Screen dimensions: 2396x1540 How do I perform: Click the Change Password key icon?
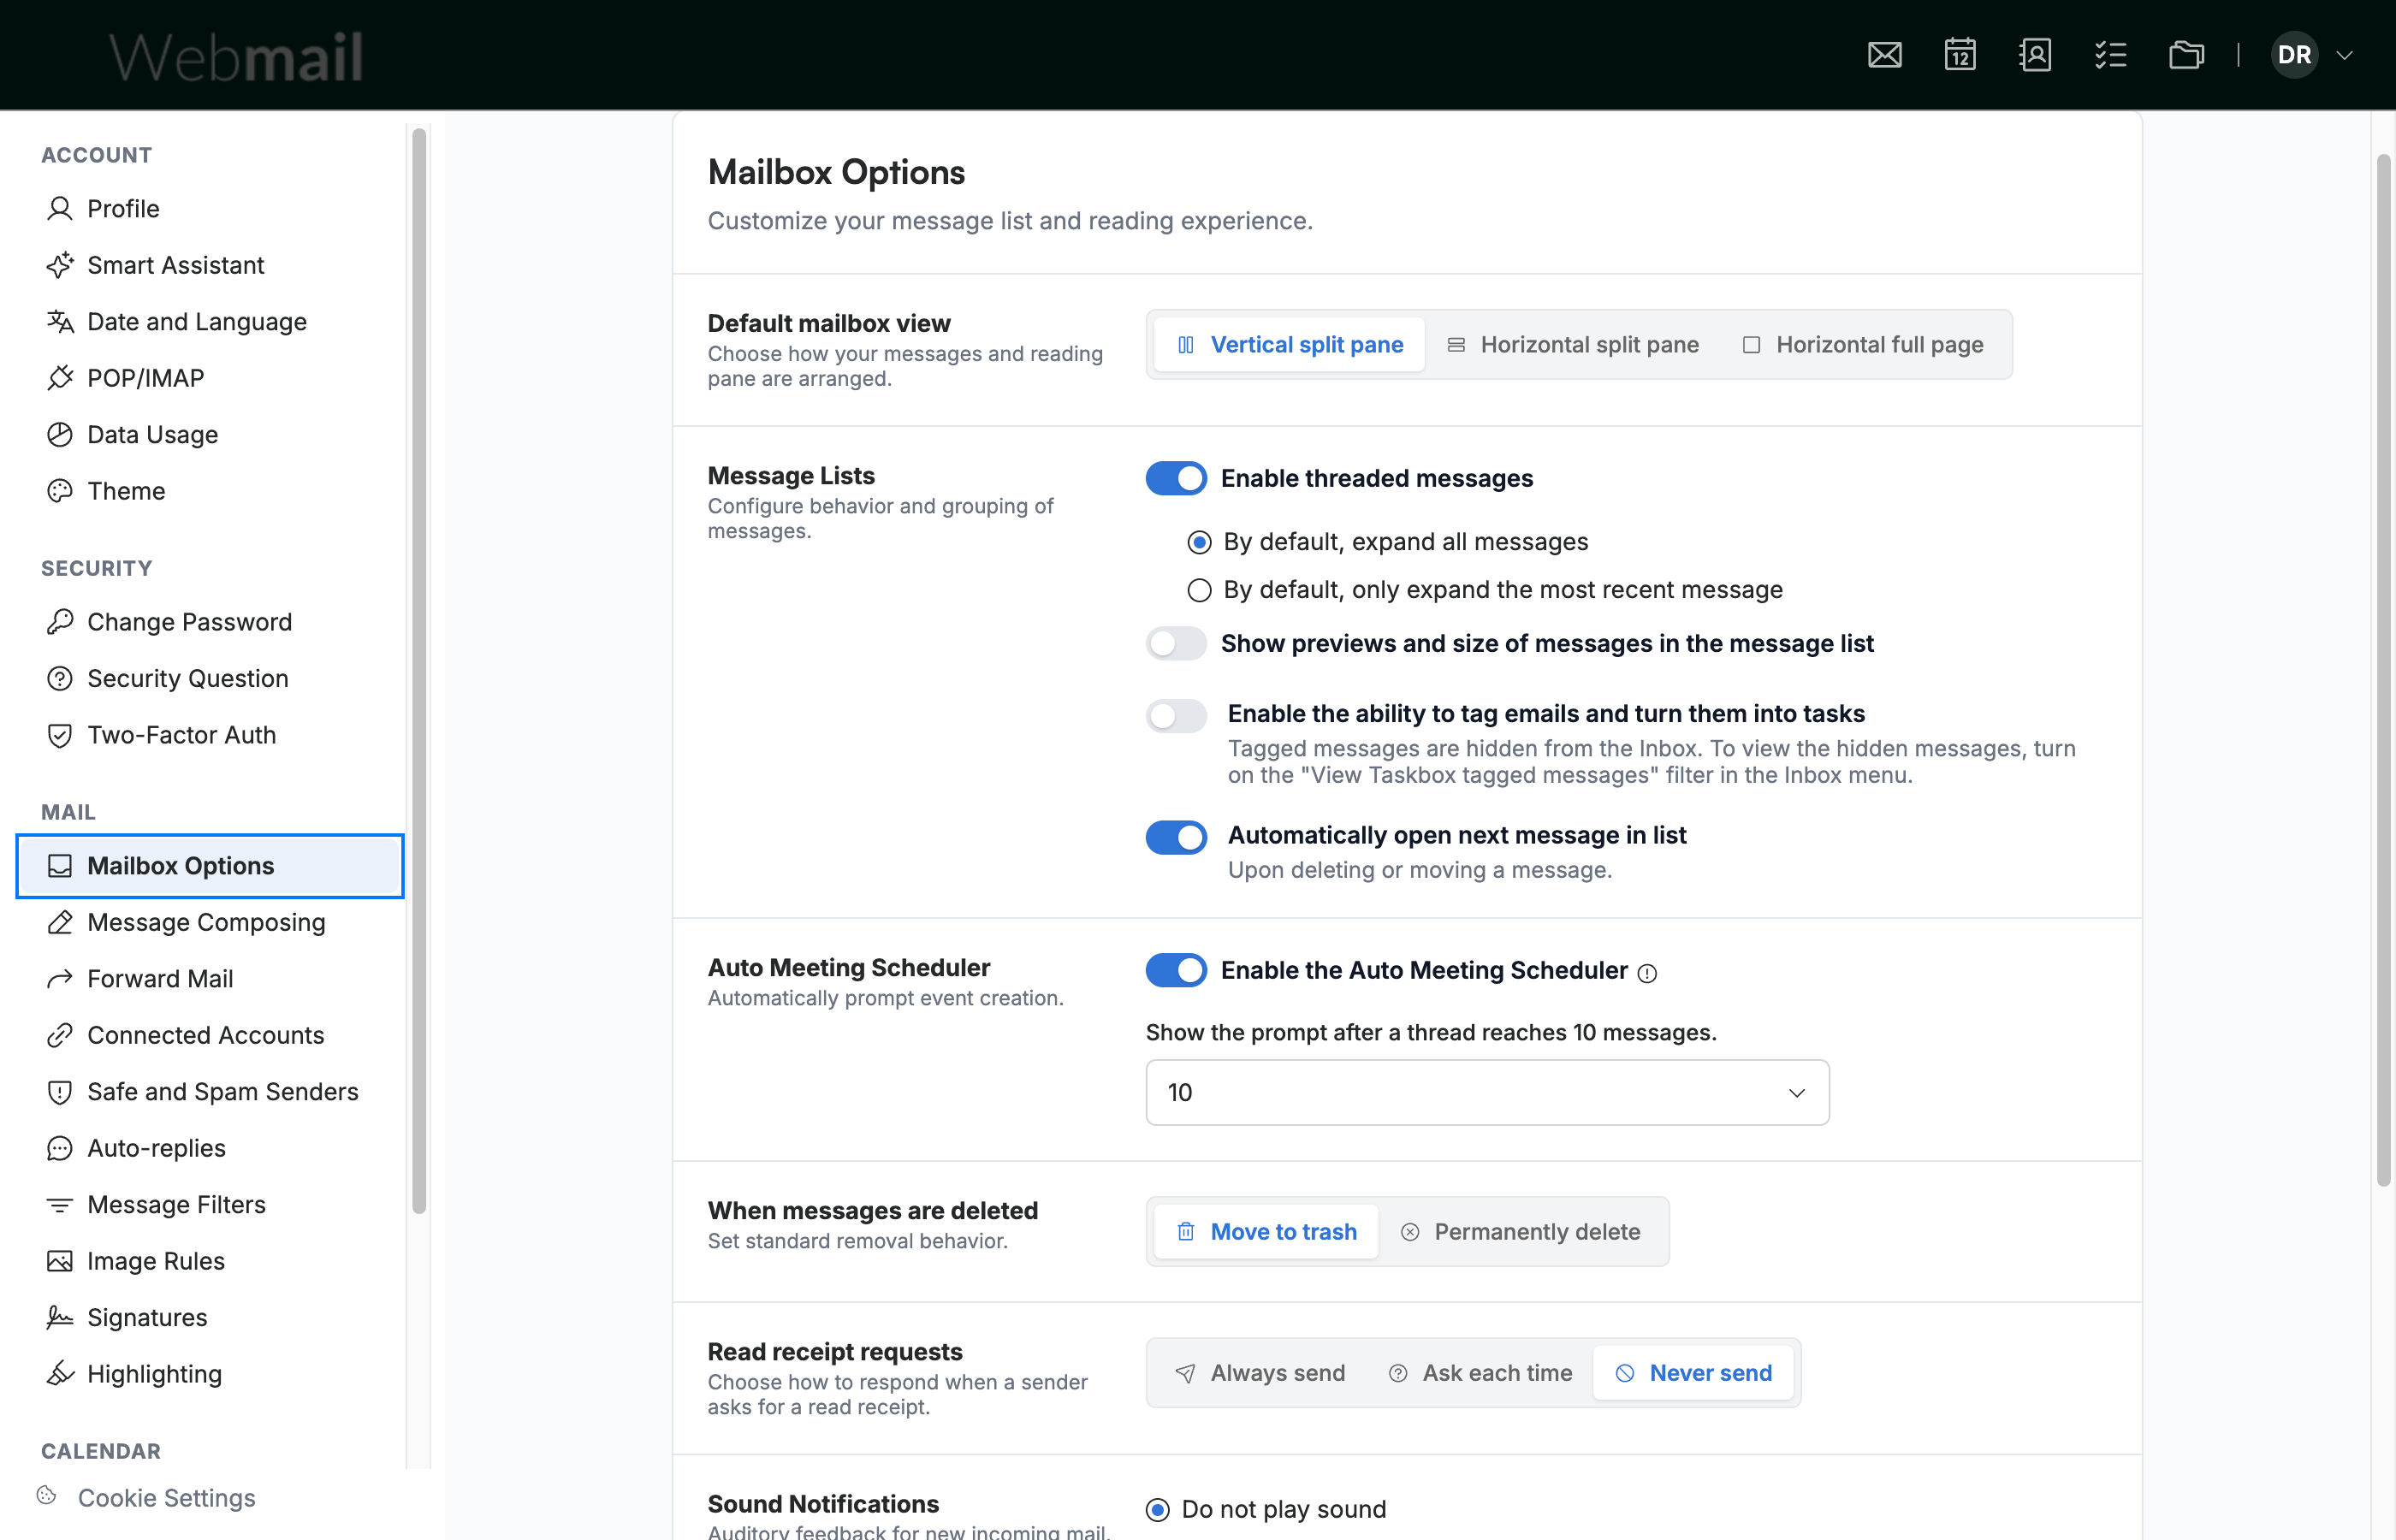[60, 622]
